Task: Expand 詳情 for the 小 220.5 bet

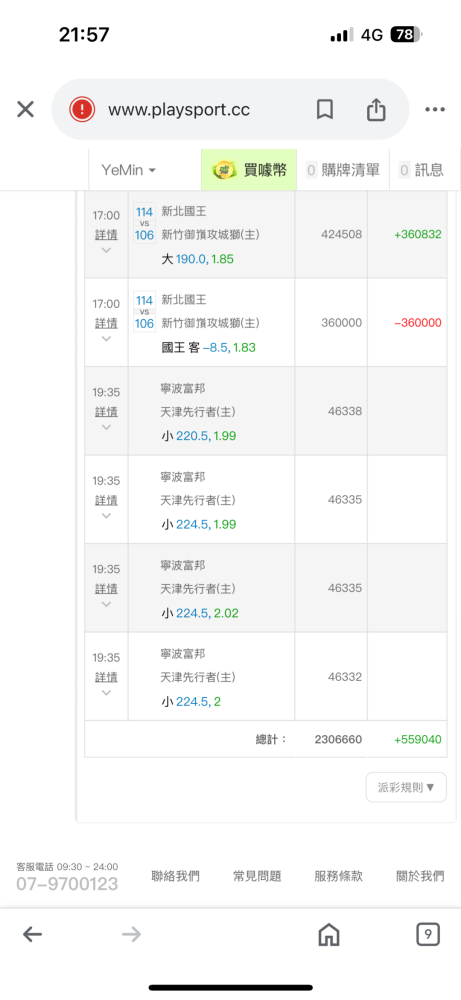Action: 106,412
